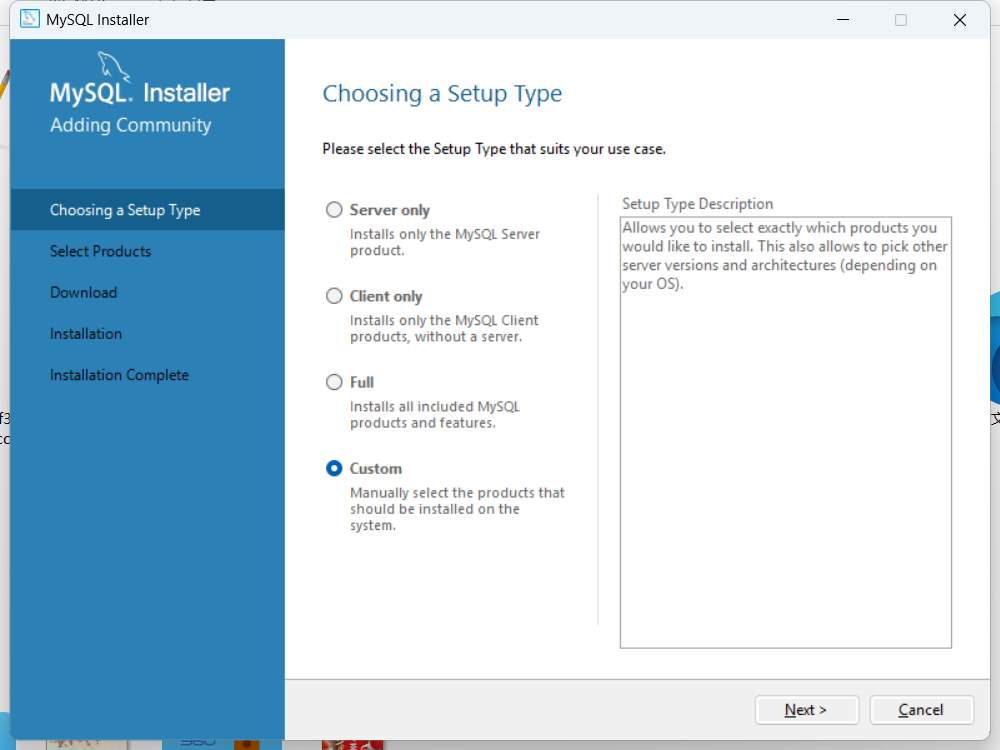Go to Choosing a Setup Type step
The height and width of the screenshot is (750, 1000).
147,210
